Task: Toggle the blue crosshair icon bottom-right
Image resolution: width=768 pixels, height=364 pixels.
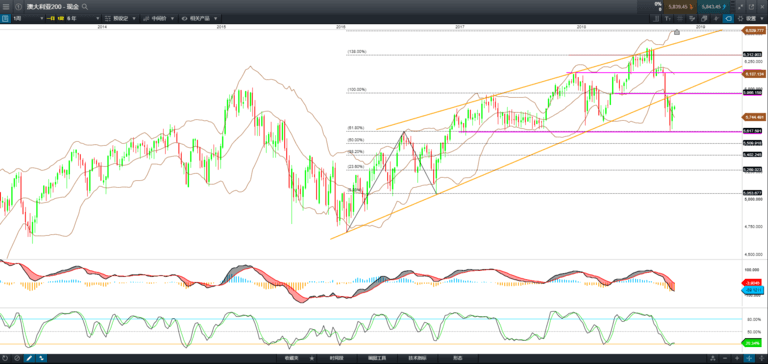Action: pos(749,359)
